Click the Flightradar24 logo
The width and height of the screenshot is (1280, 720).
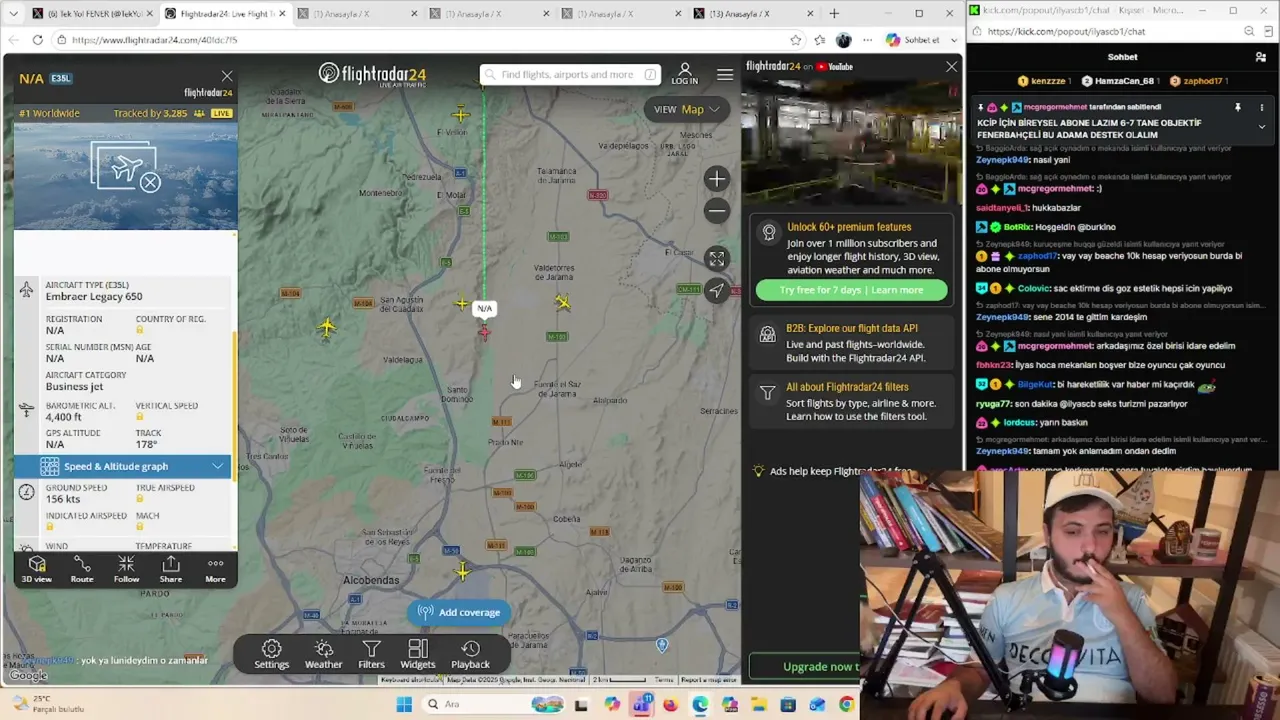[372, 74]
